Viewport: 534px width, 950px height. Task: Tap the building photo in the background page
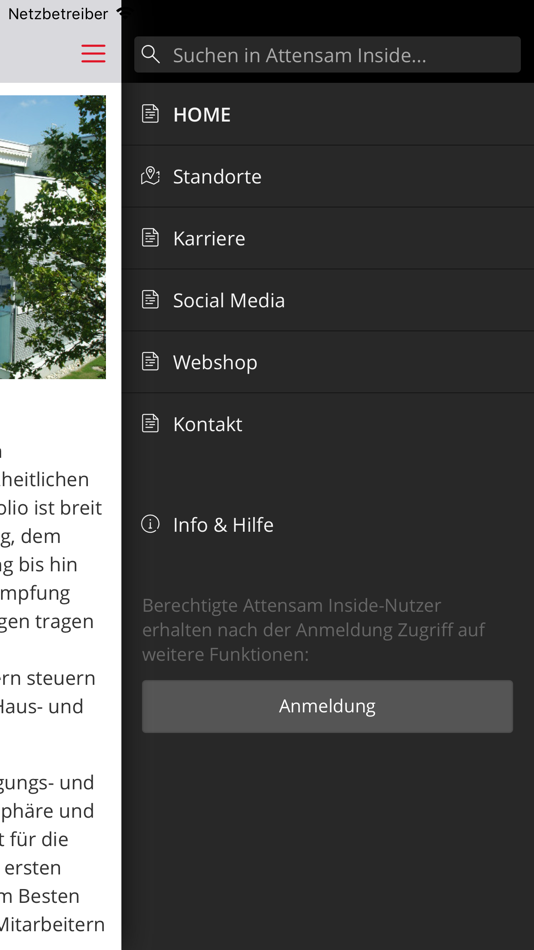pyautogui.click(x=53, y=237)
